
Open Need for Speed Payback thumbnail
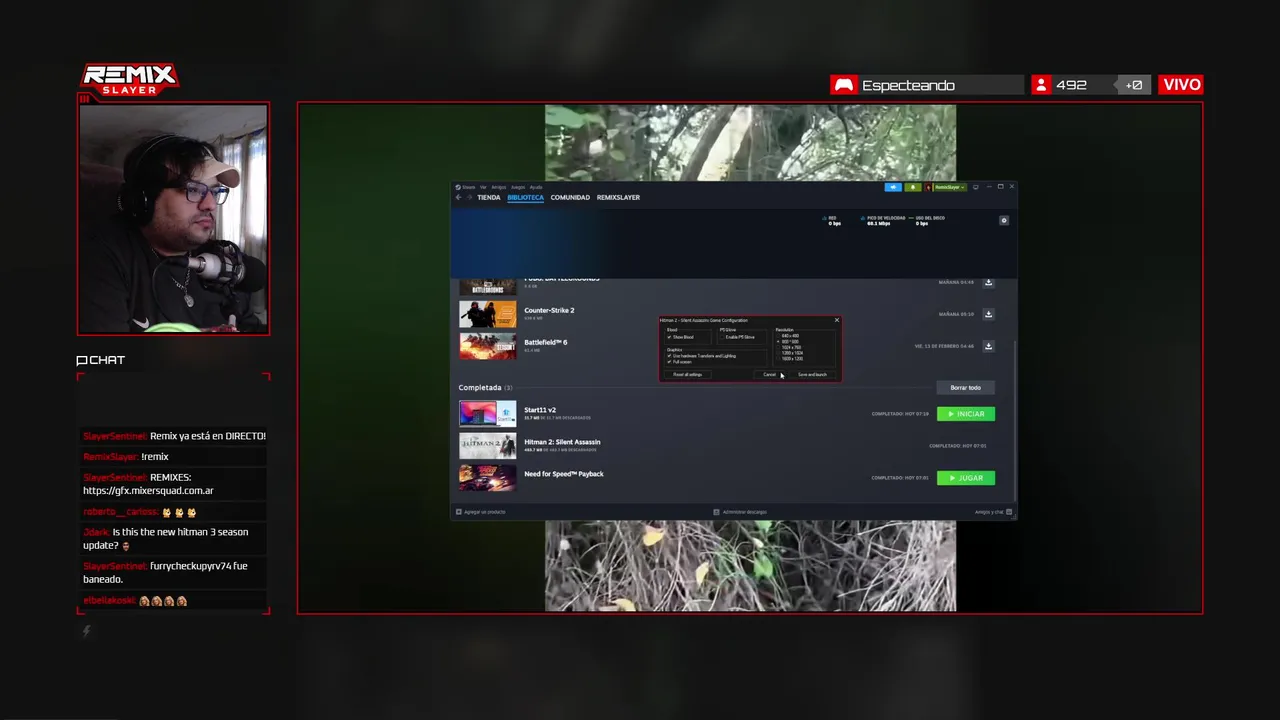(488, 478)
